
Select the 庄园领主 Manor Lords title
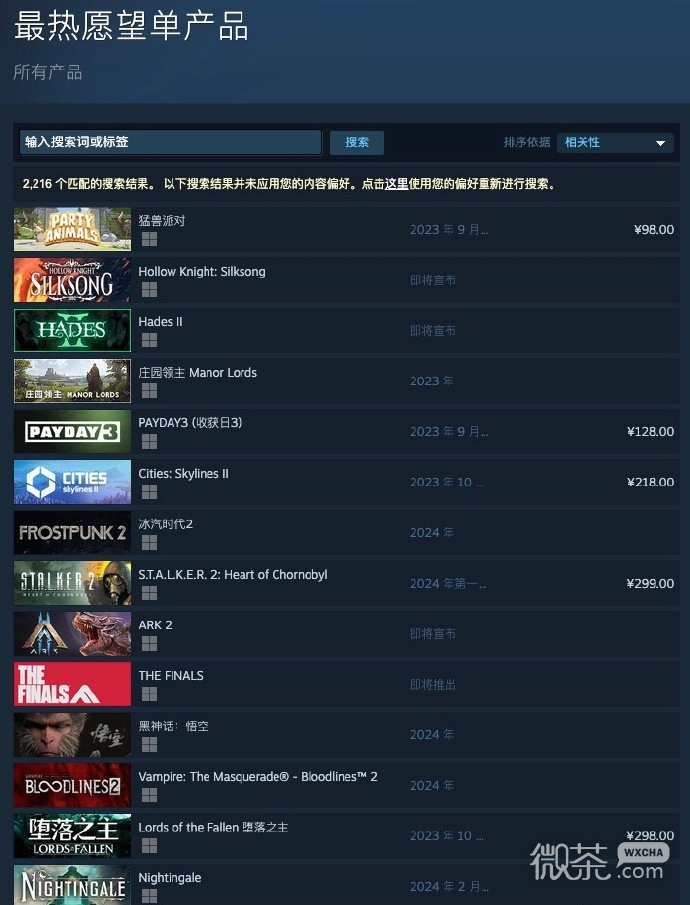pyautogui.click(x=197, y=372)
